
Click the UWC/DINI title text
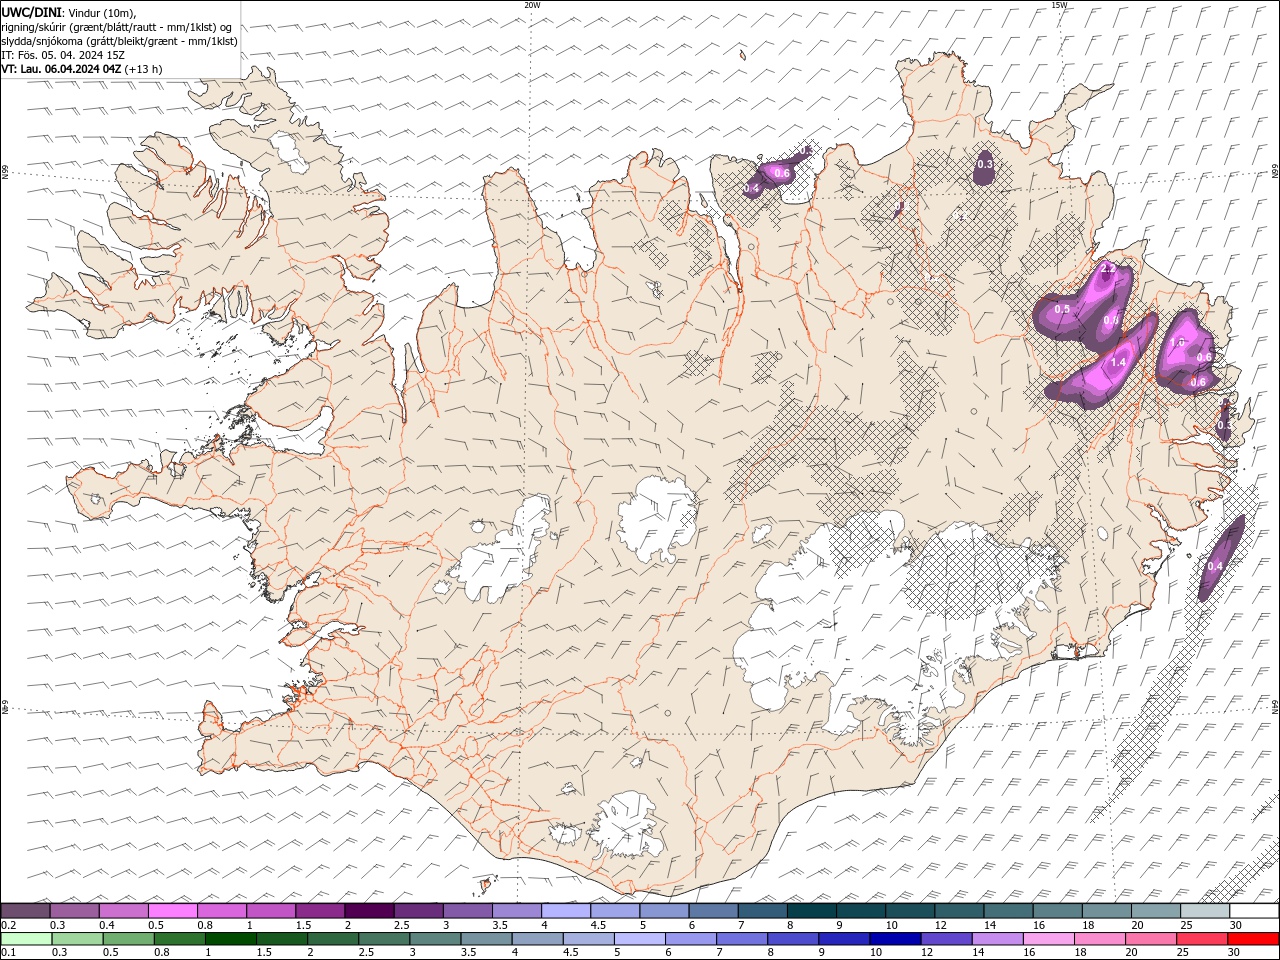point(32,11)
